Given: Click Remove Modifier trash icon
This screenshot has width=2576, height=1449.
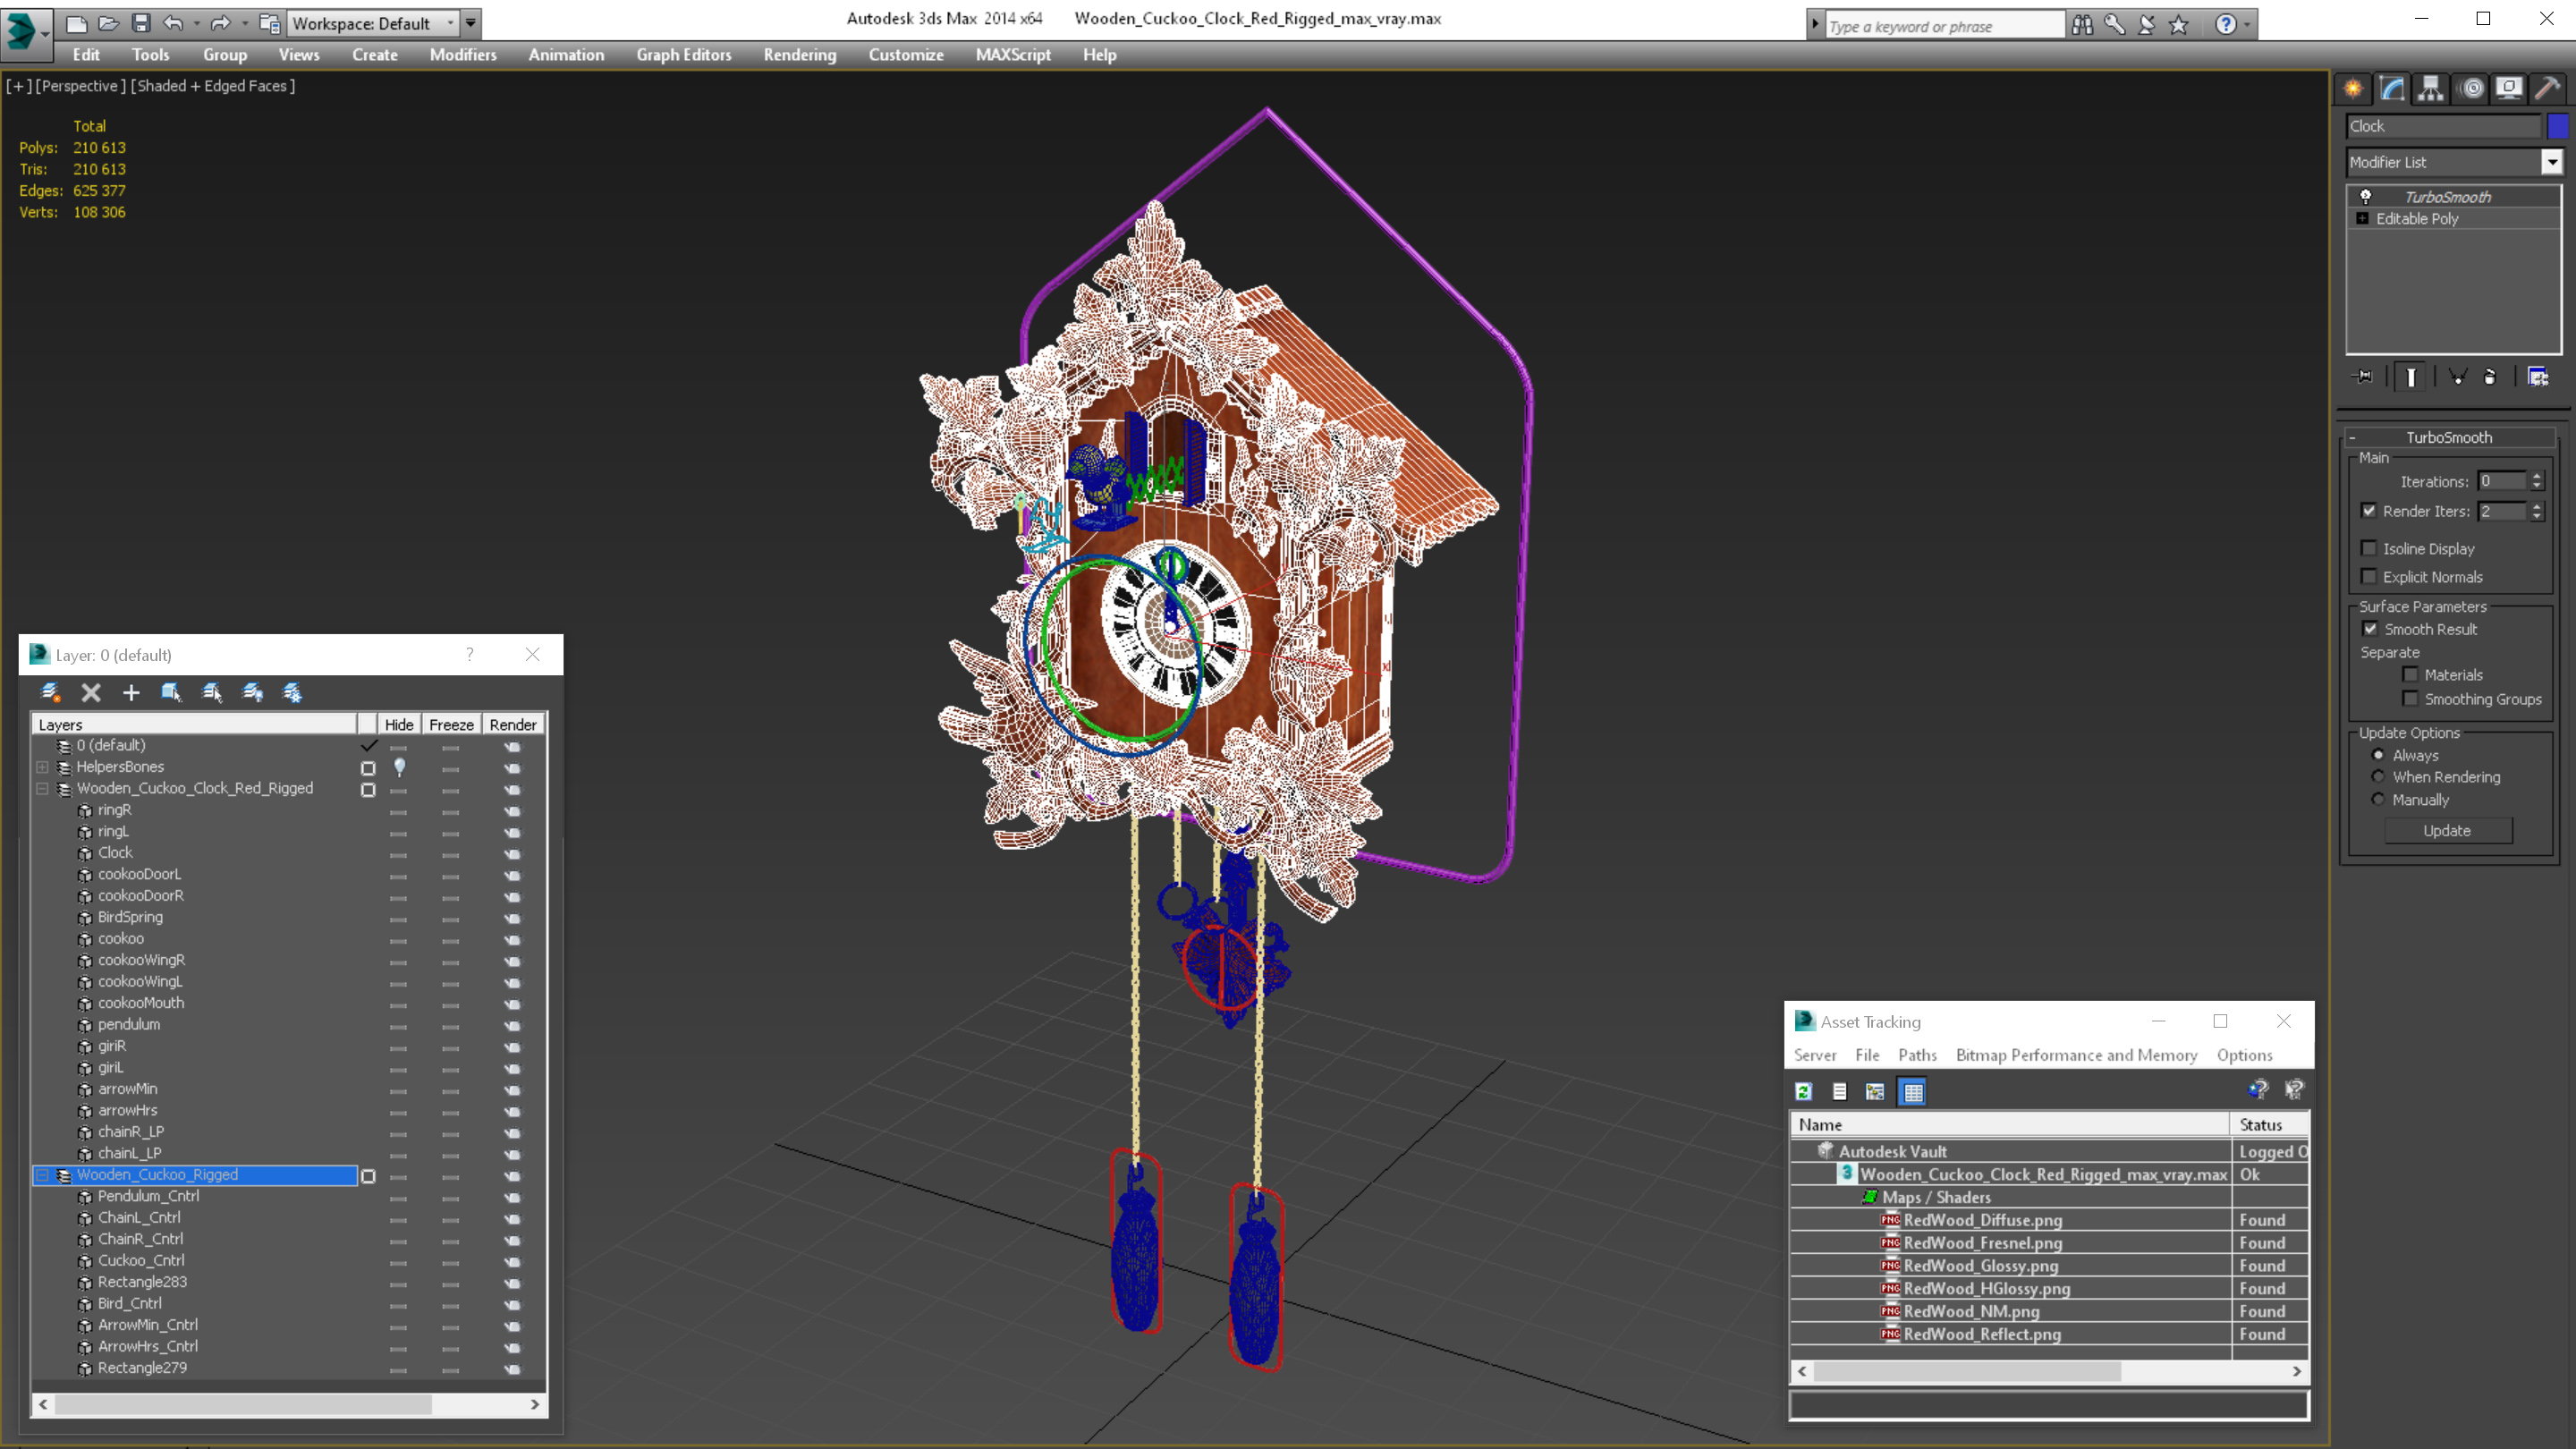Looking at the screenshot, I should point(2490,376).
